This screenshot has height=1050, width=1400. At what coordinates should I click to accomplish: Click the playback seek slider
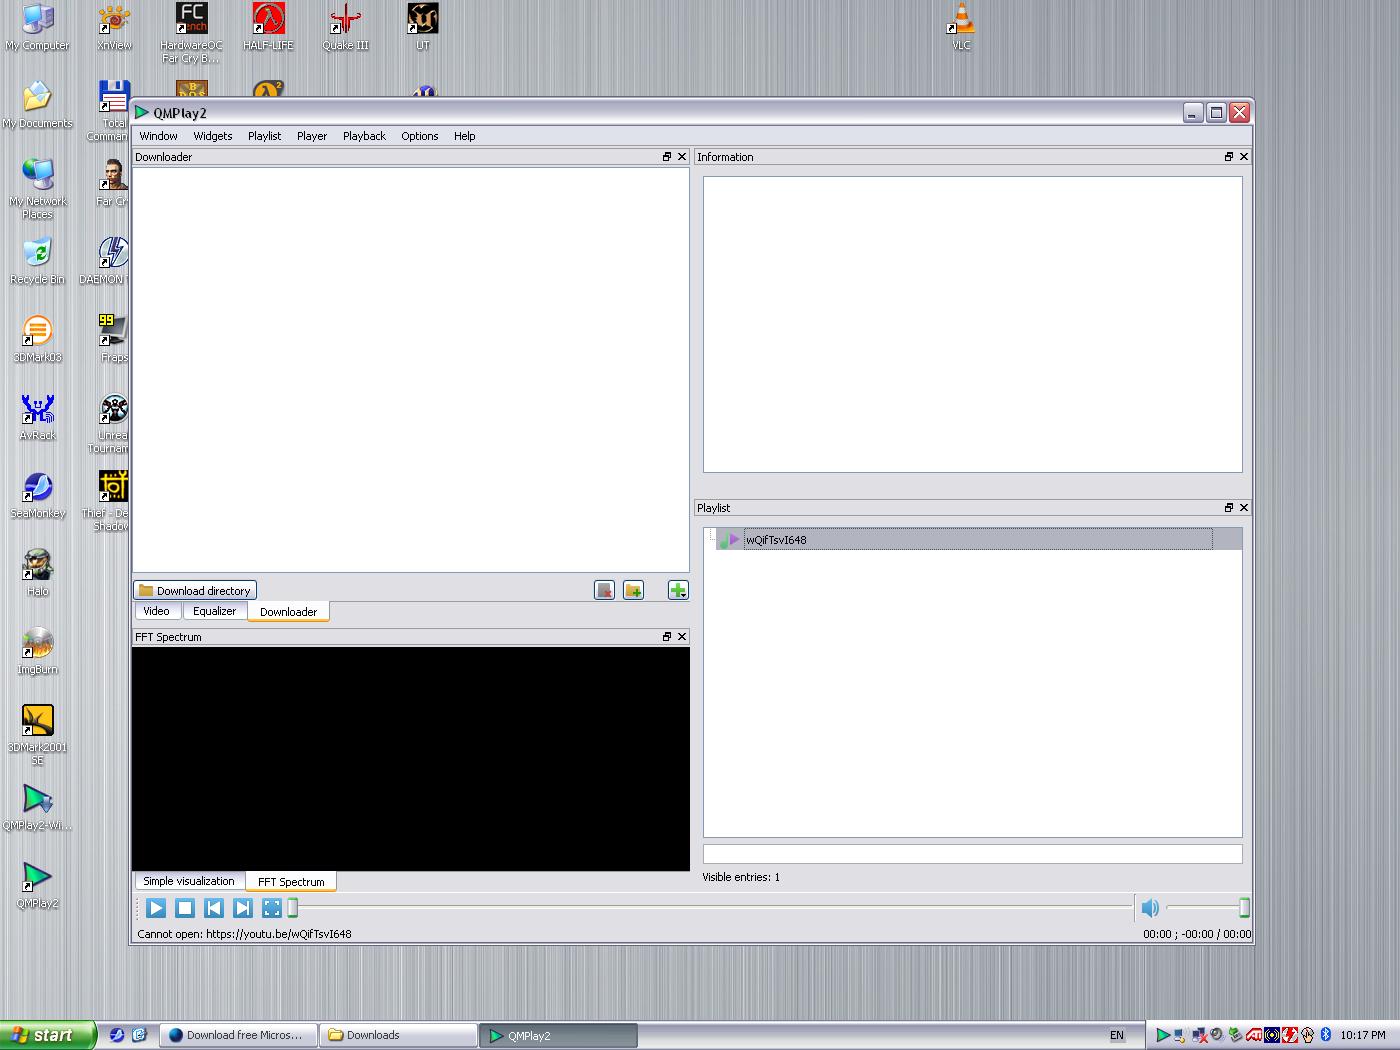coord(711,908)
